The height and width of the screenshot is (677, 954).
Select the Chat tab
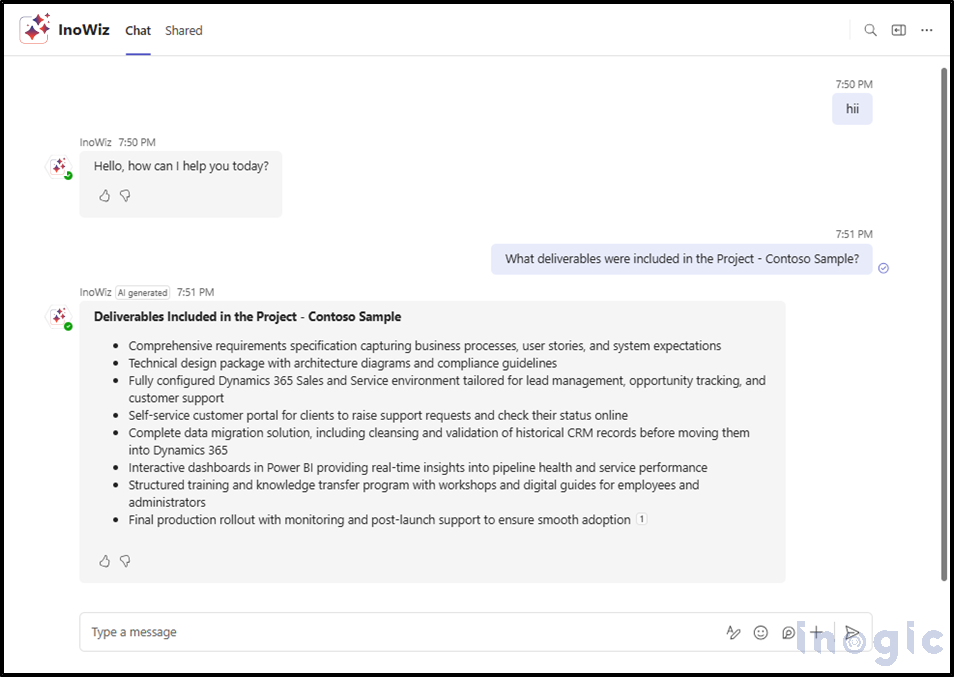coord(137,30)
